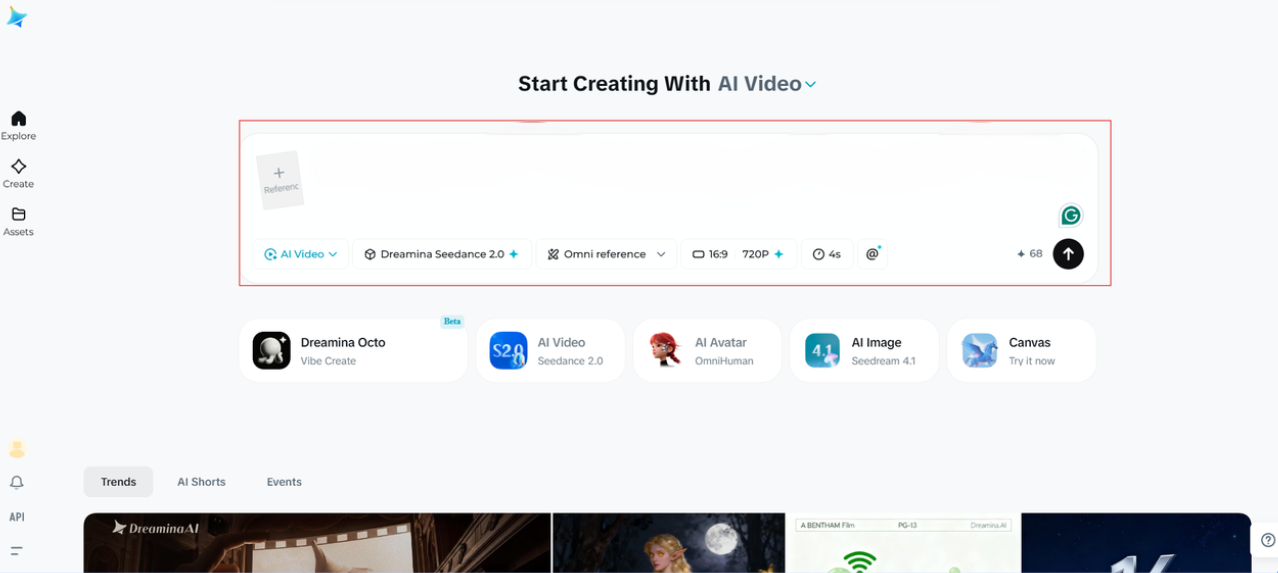Open the Explore page in sidebar

click(18, 126)
